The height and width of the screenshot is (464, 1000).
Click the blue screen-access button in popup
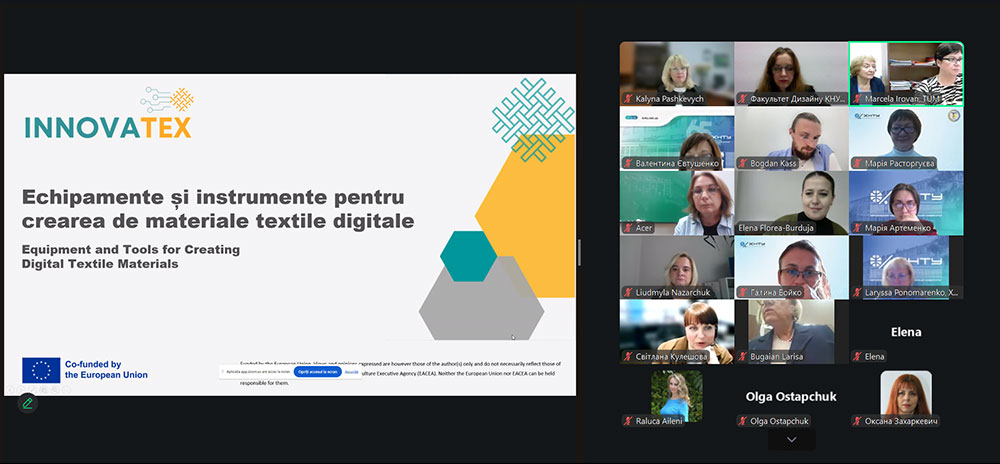[317, 371]
